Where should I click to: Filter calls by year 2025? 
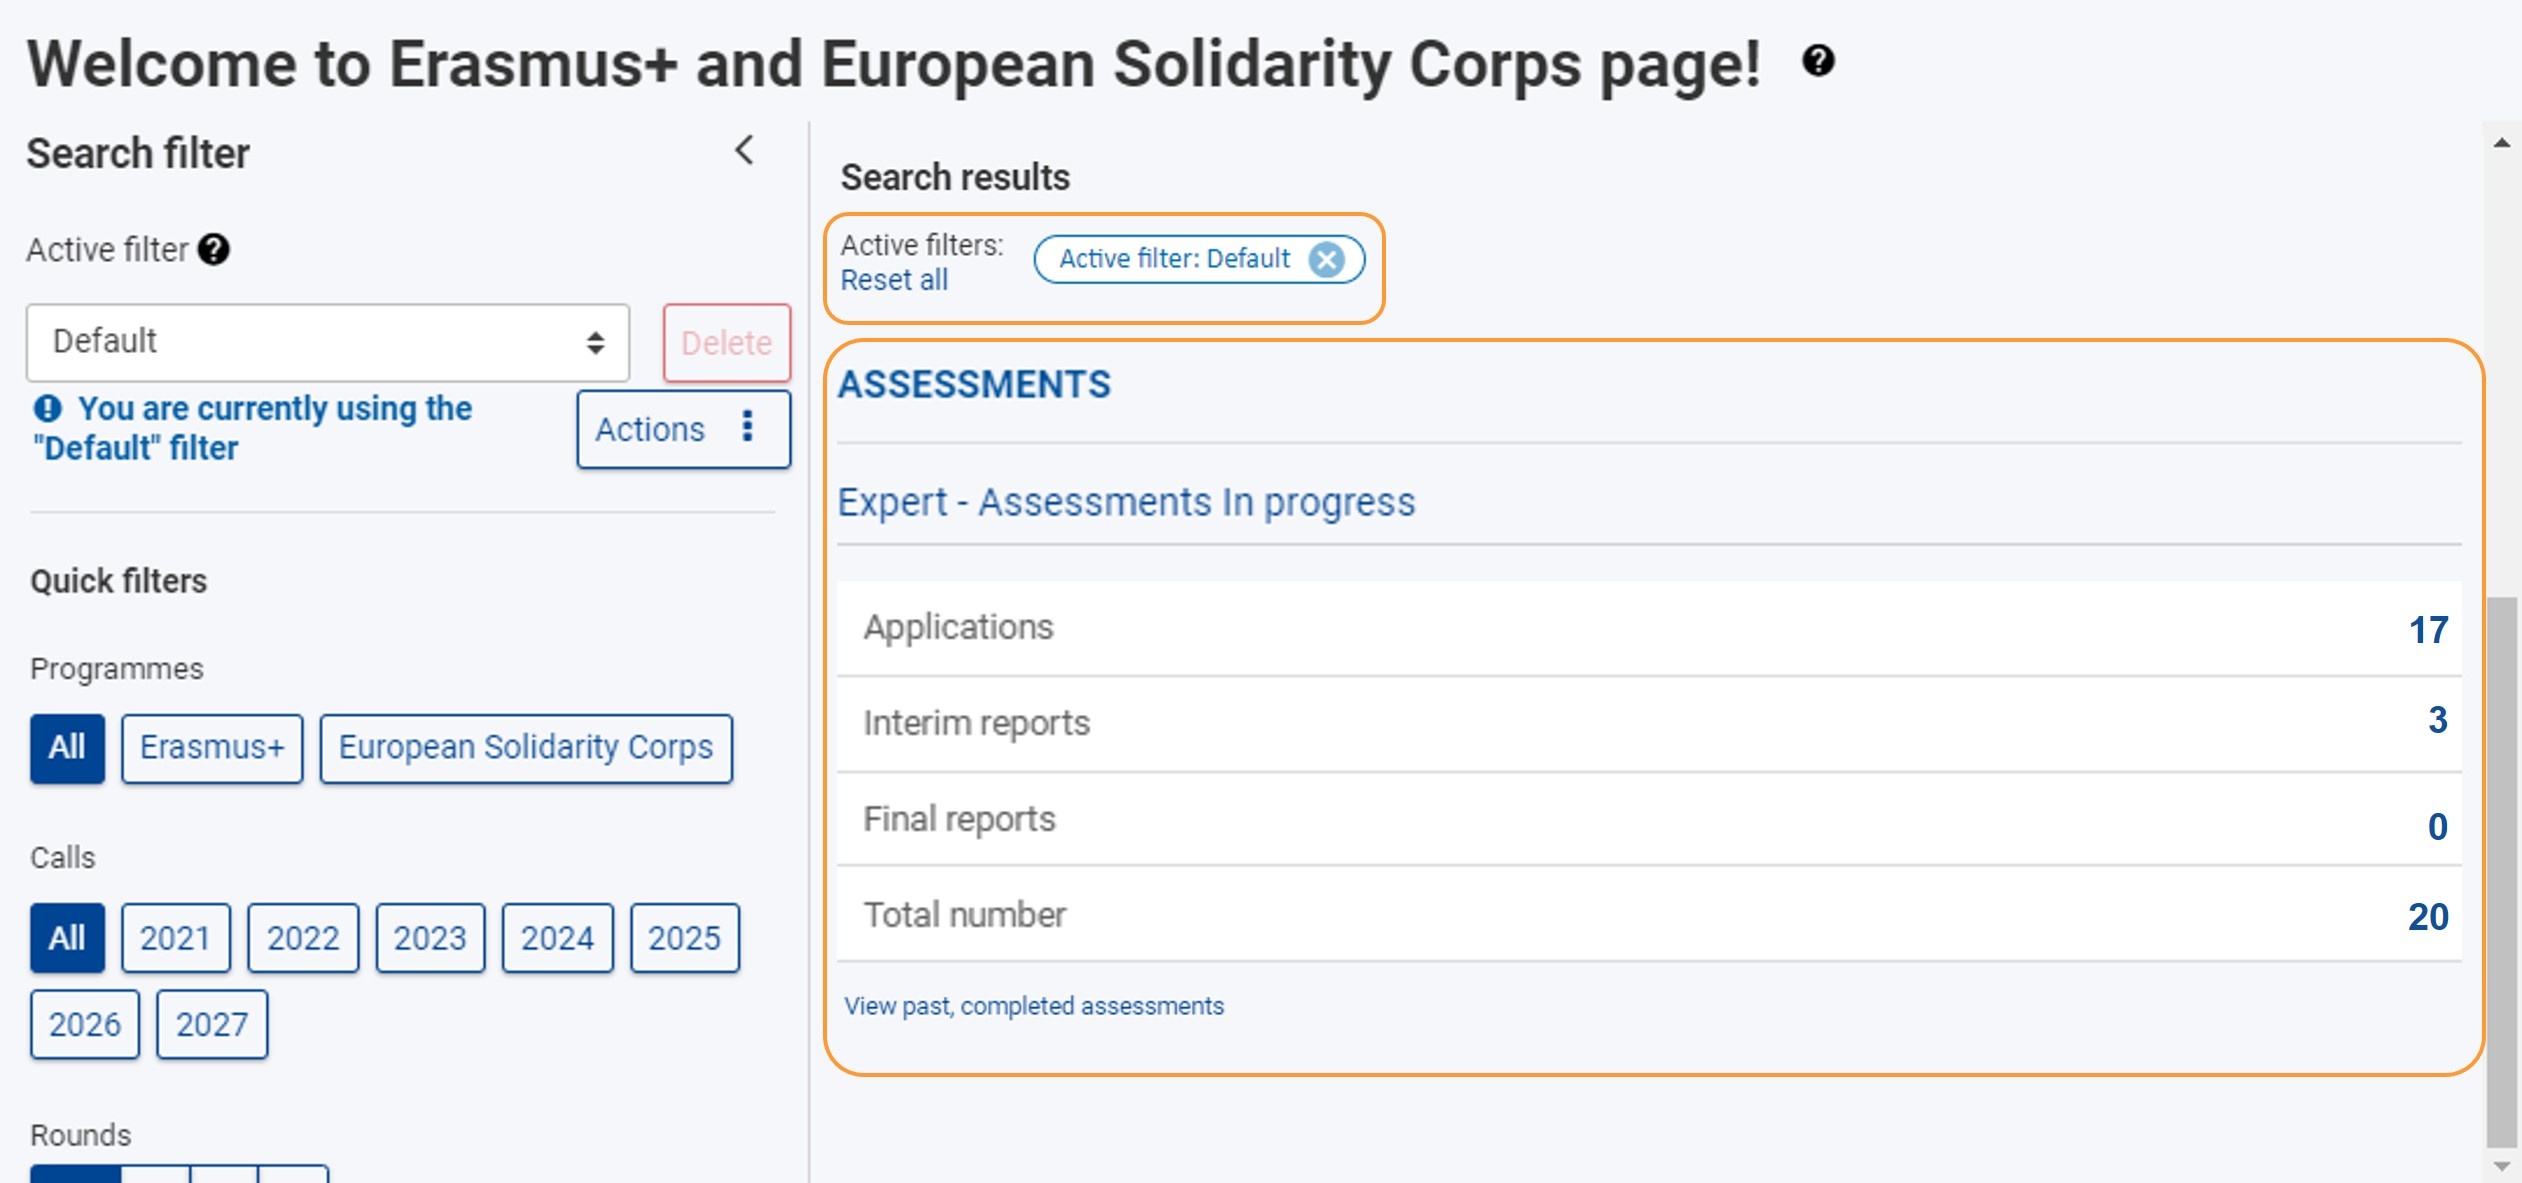[685, 938]
